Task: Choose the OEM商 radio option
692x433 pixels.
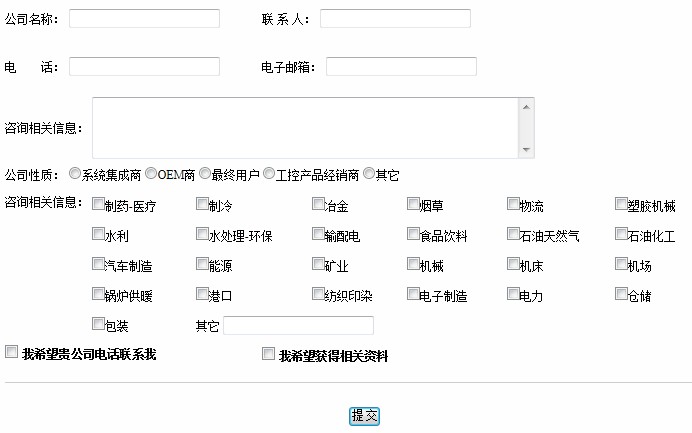Action: point(152,174)
